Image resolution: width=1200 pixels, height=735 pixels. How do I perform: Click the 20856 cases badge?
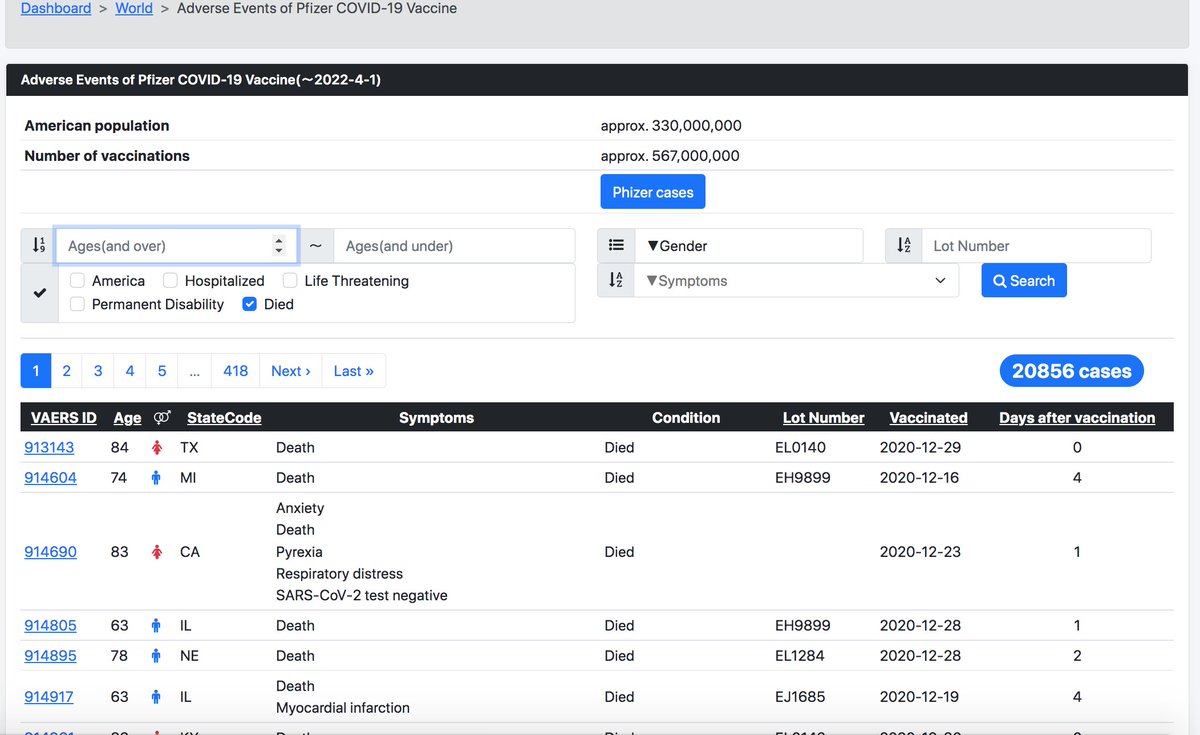(x=1072, y=371)
